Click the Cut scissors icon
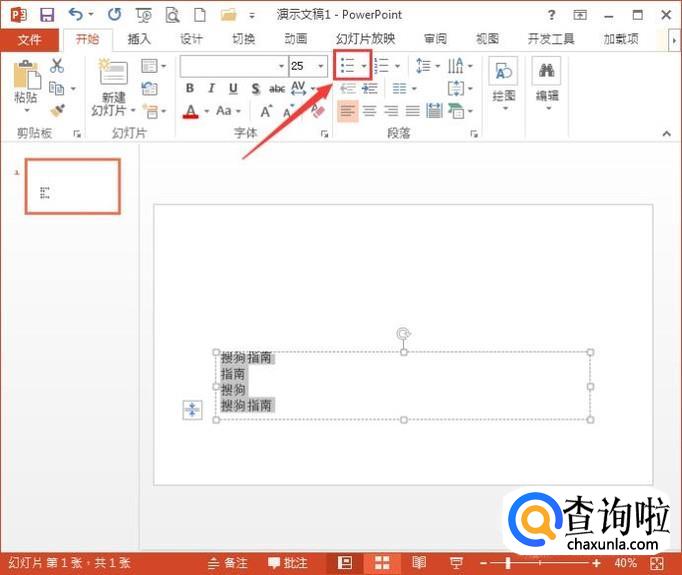Viewport: 682px width, 575px height. 57,66
